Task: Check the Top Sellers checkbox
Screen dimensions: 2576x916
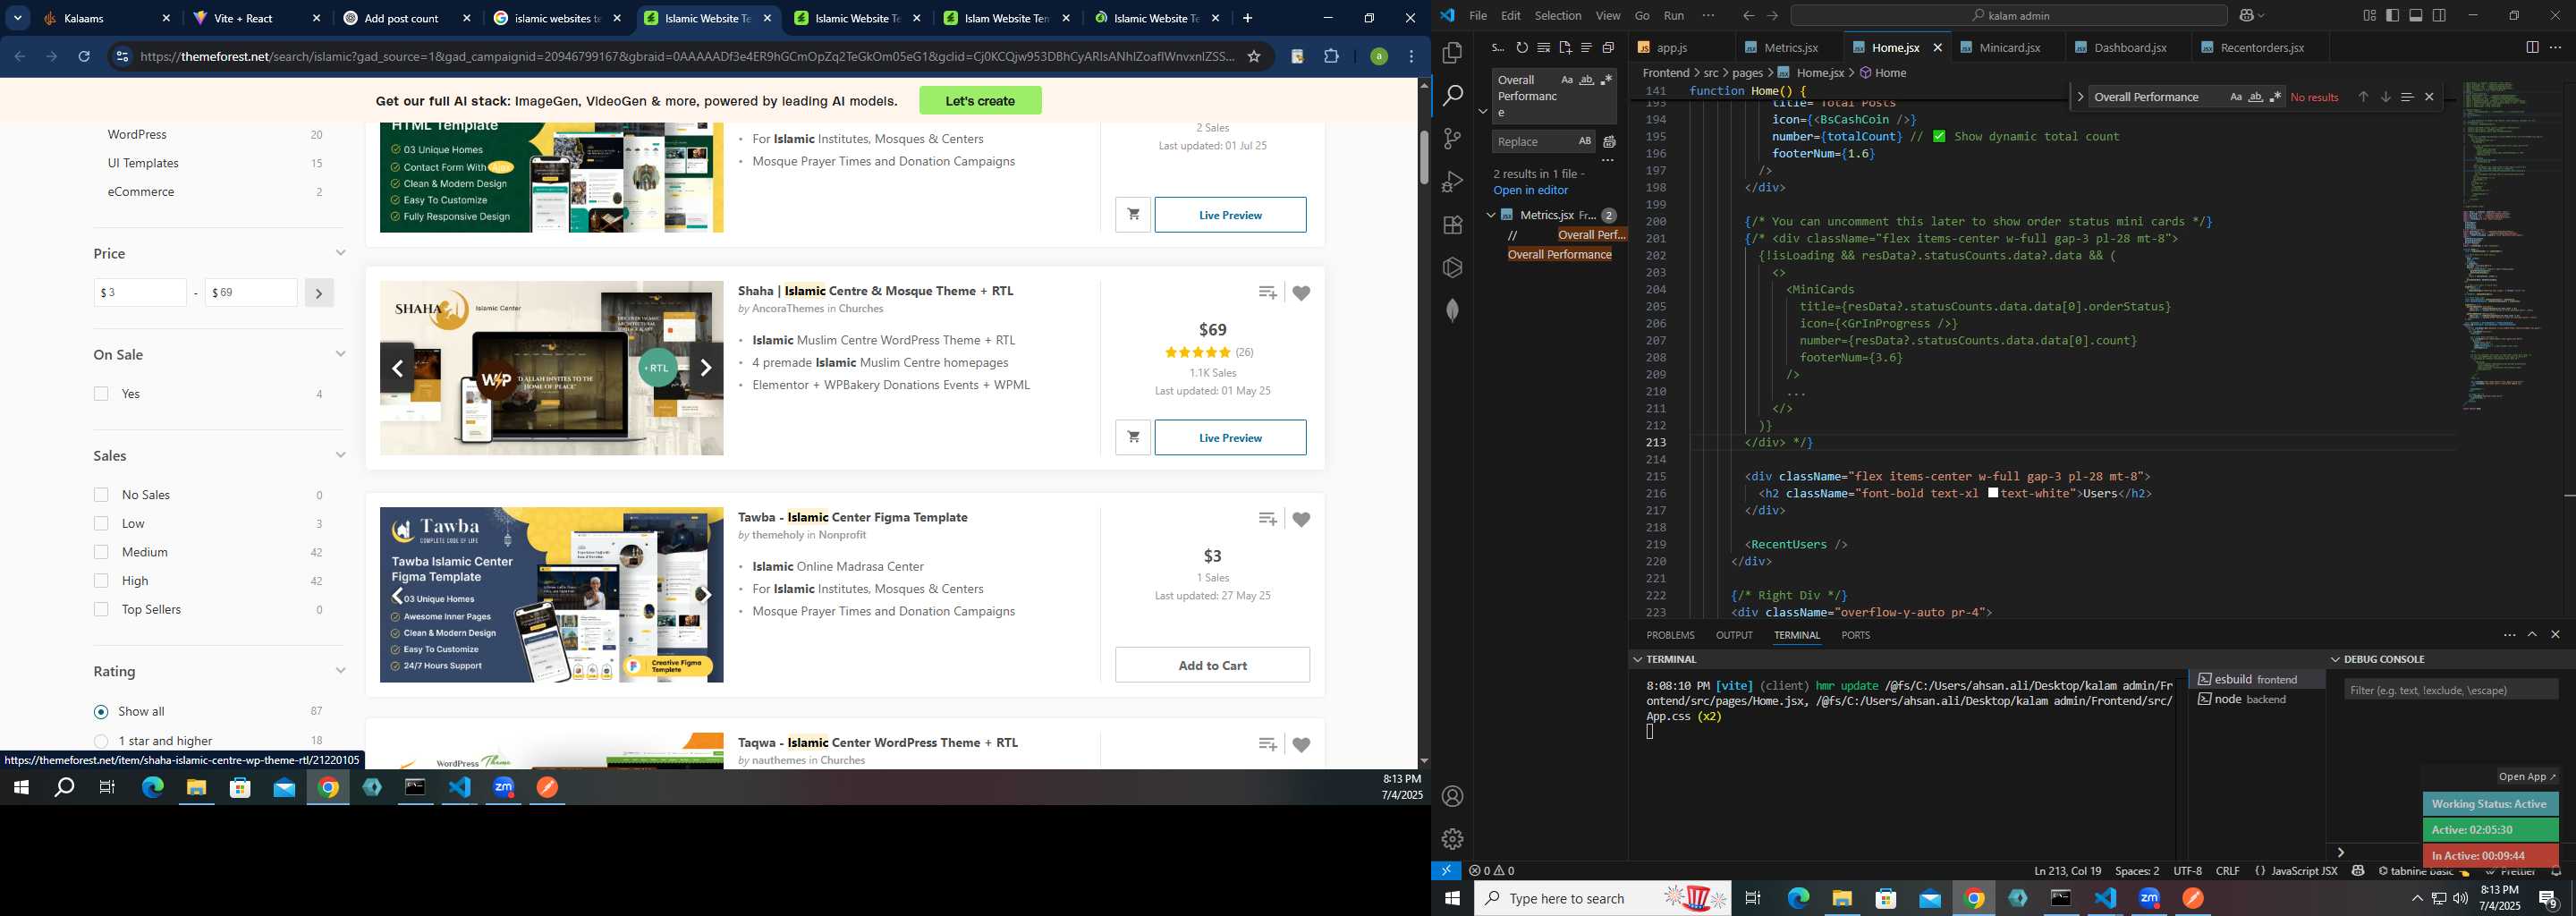Action: coord(101,609)
